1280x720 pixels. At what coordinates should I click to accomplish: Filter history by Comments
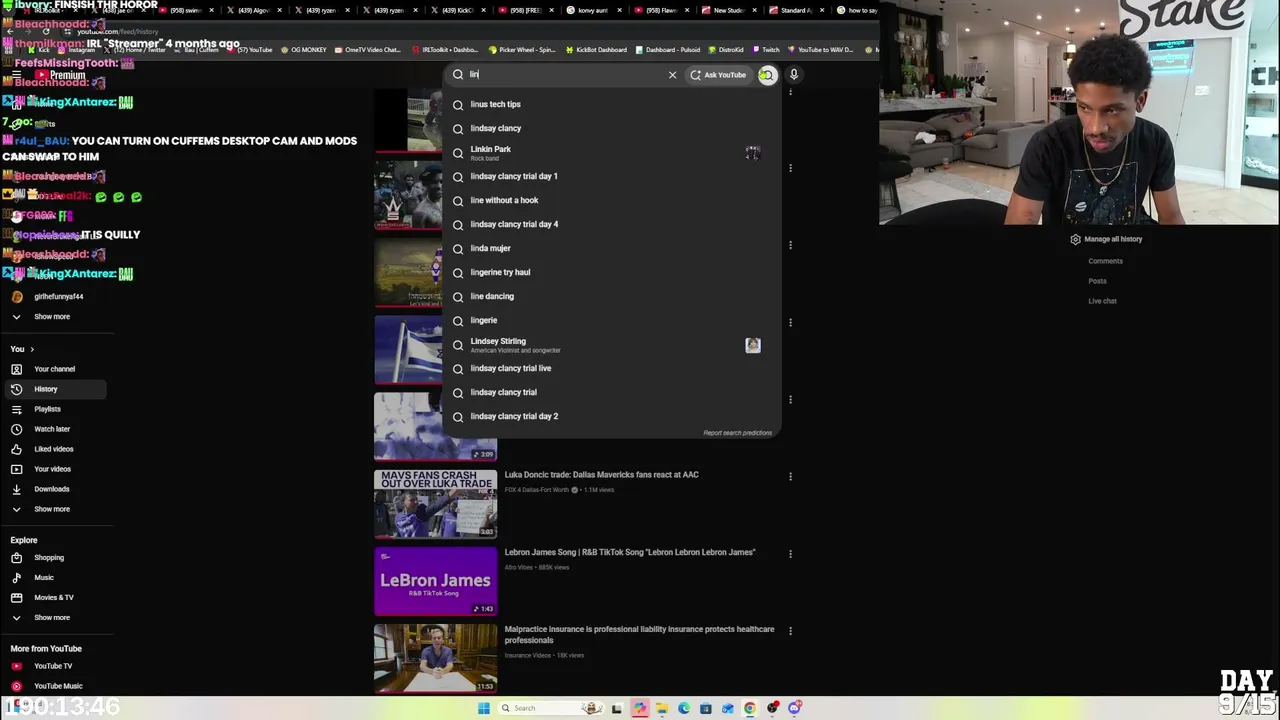point(1105,261)
